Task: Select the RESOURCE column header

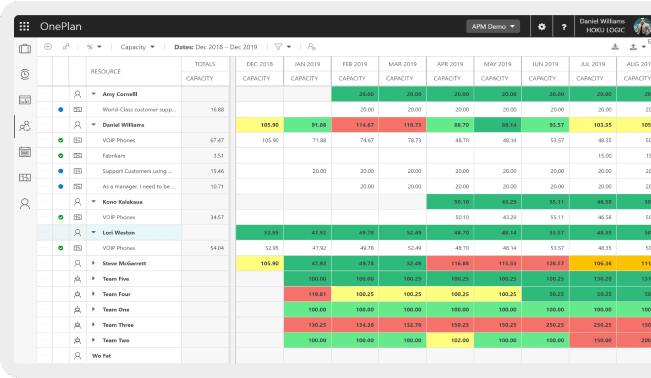Action: click(x=134, y=71)
